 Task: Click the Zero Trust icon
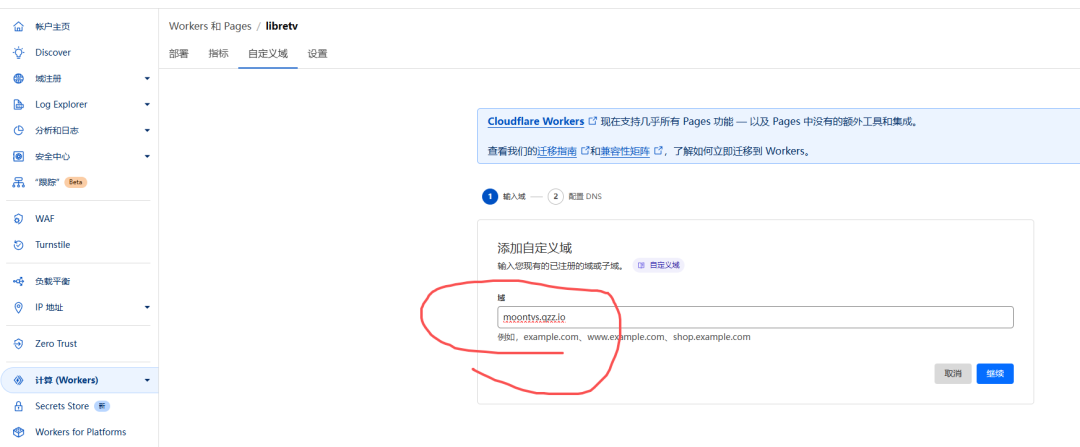[x=18, y=343]
